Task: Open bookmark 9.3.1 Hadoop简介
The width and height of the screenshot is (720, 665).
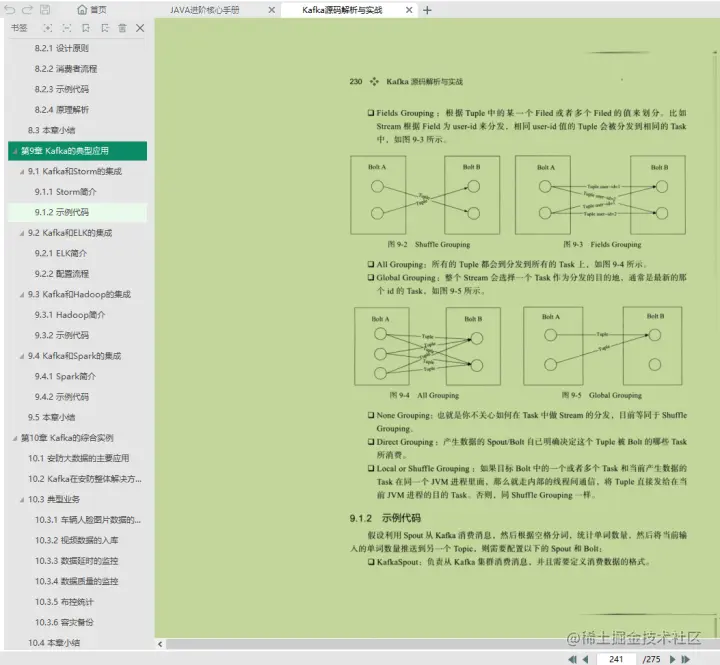Action: (70, 315)
